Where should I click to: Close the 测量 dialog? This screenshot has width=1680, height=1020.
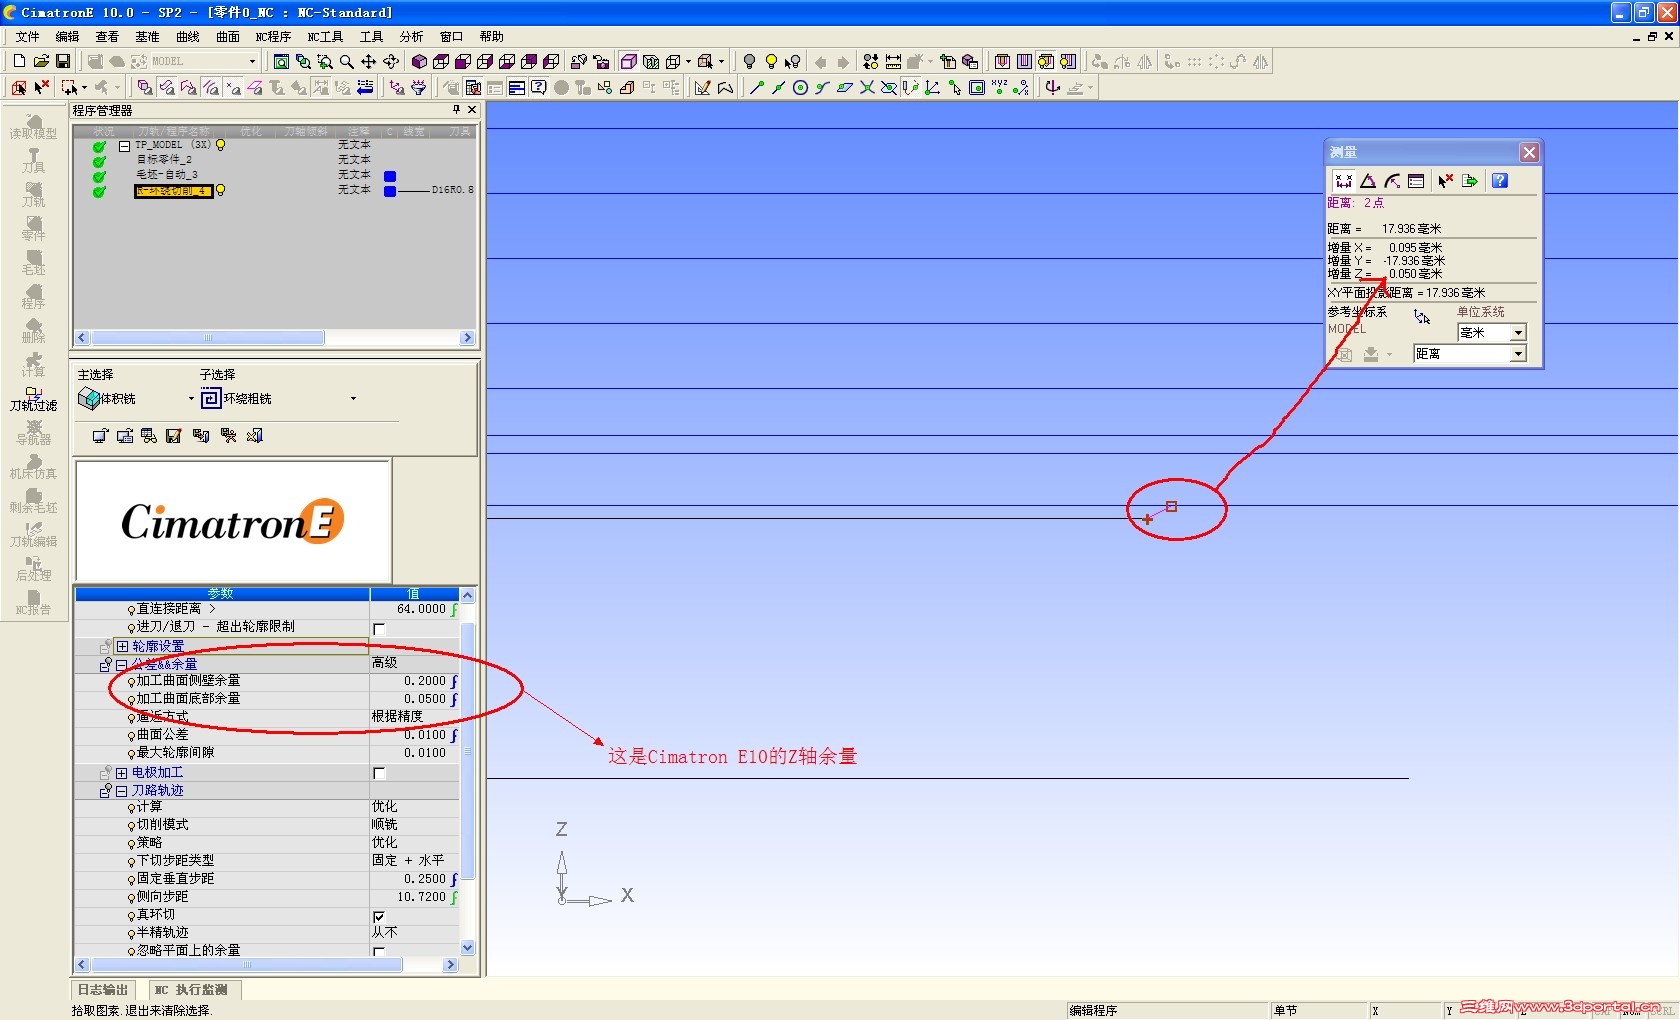[x=1529, y=152]
